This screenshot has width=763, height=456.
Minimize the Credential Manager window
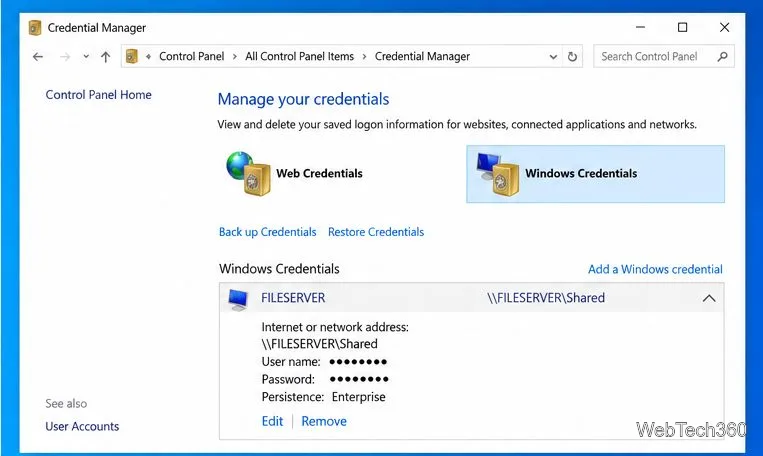[x=640, y=27]
